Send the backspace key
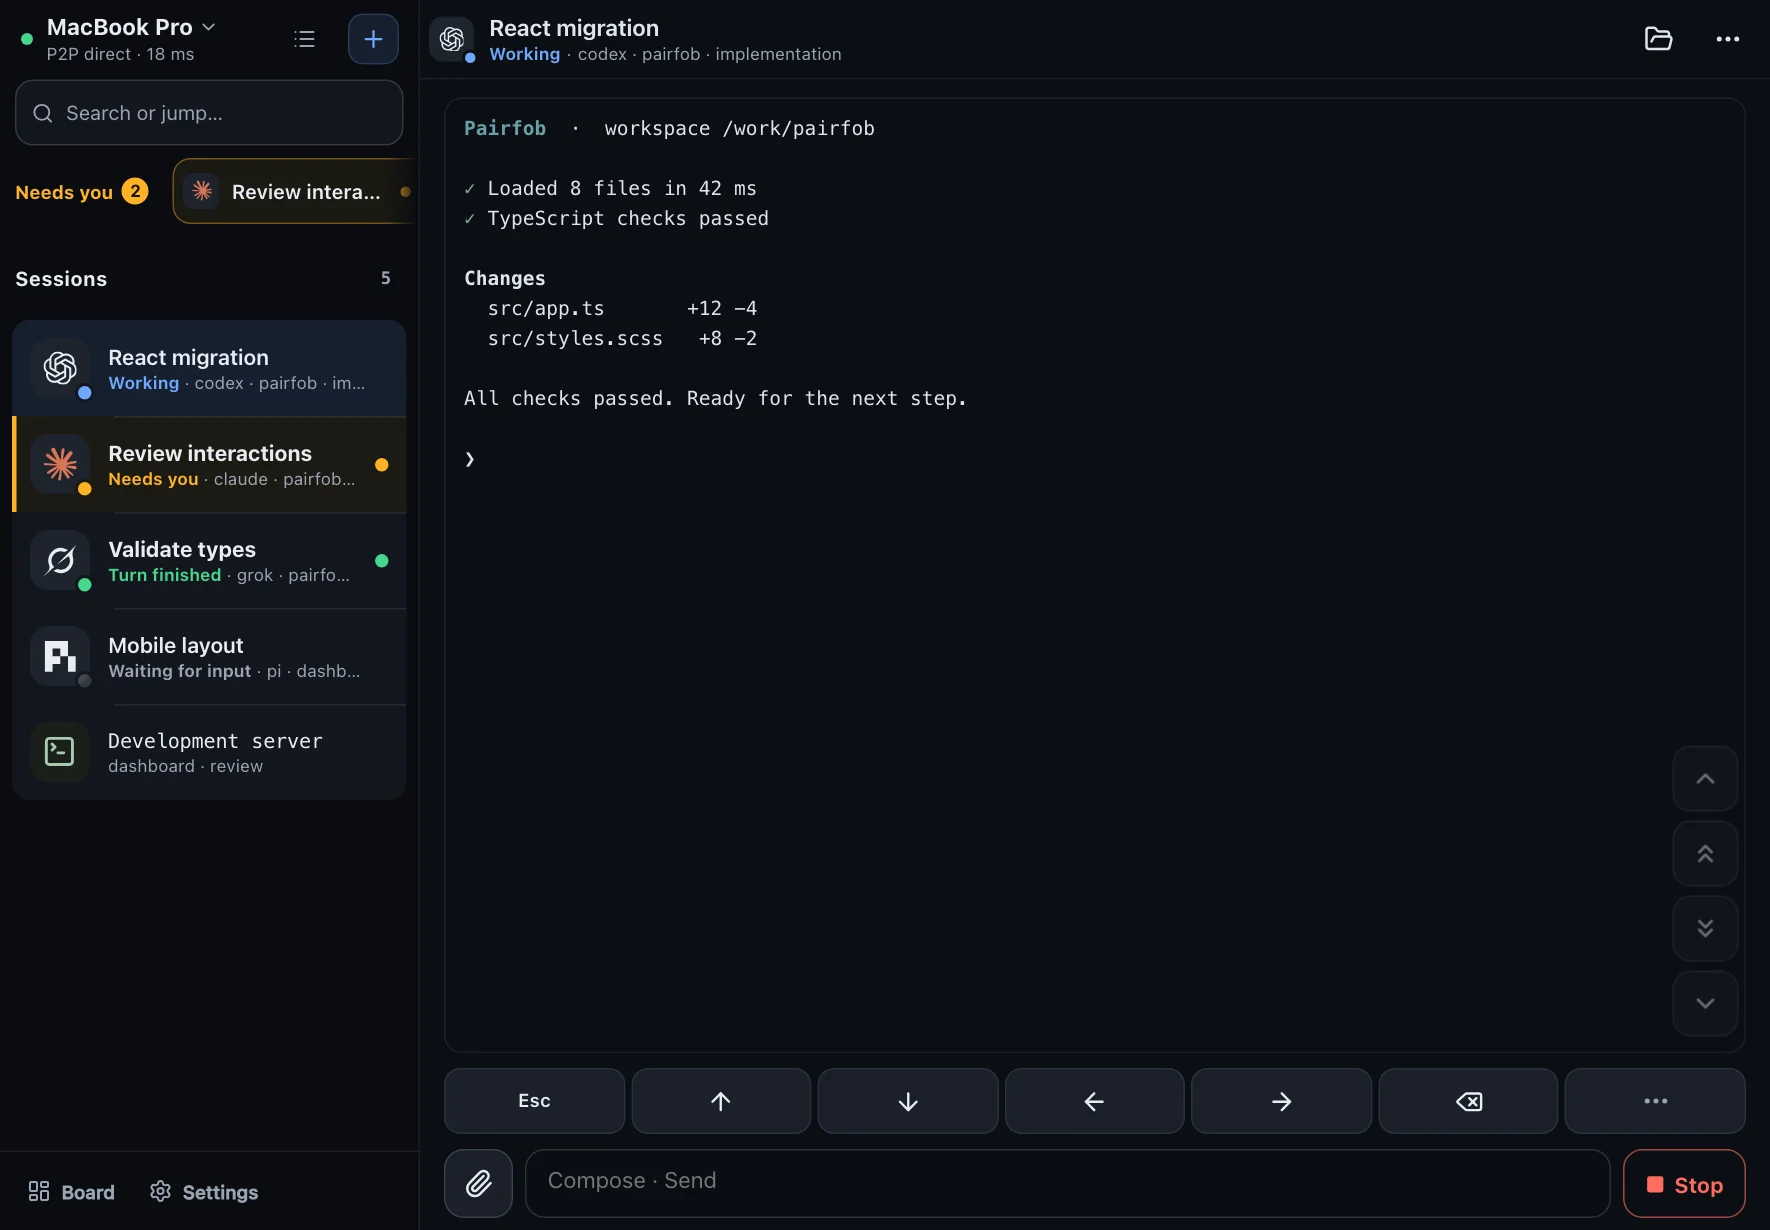This screenshot has width=1770, height=1230. (1468, 1101)
